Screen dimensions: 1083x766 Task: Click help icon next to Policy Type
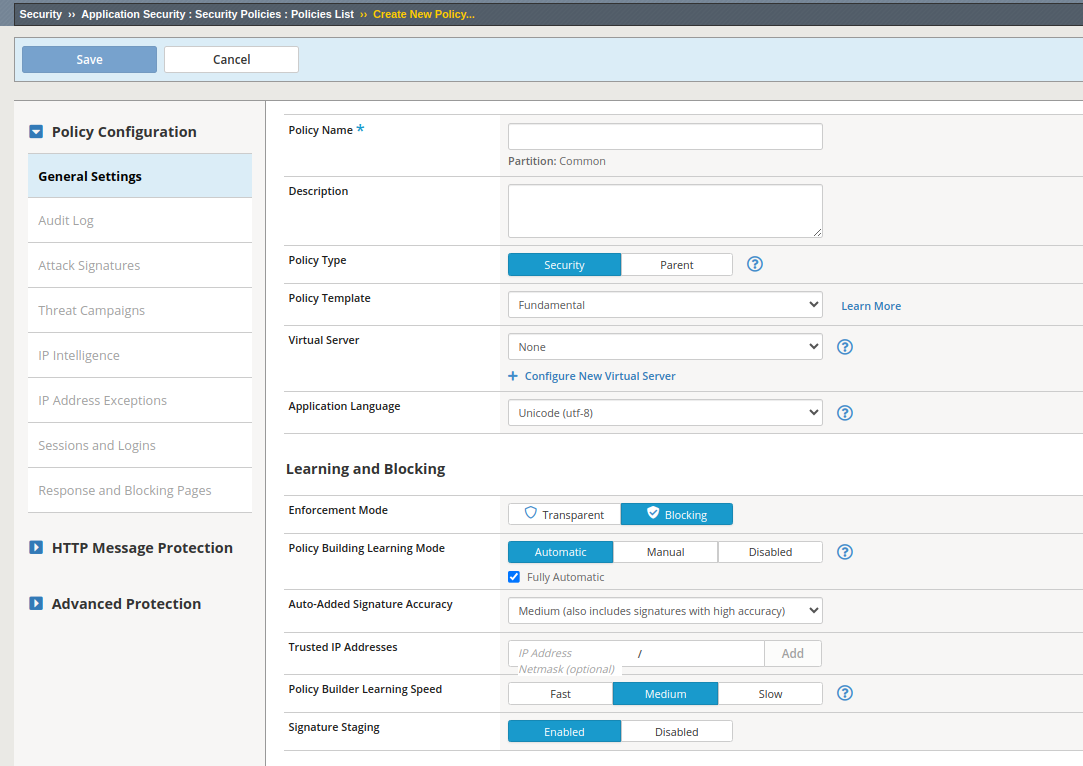(755, 264)
